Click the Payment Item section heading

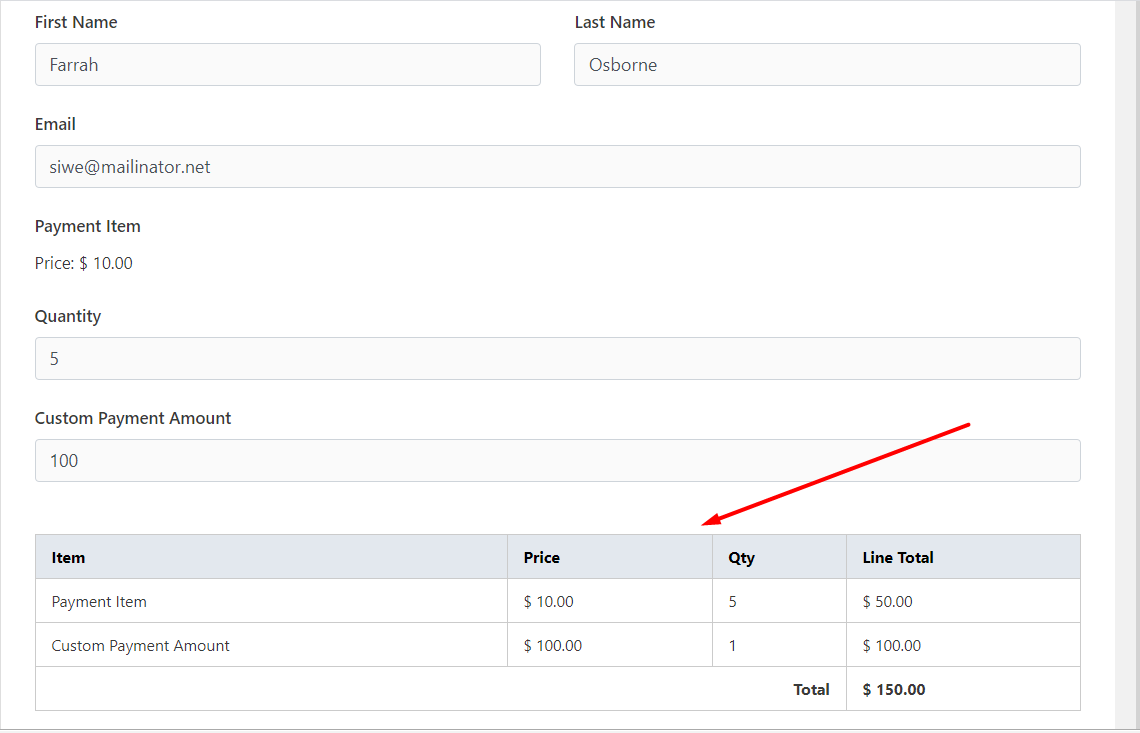[87, 226]
